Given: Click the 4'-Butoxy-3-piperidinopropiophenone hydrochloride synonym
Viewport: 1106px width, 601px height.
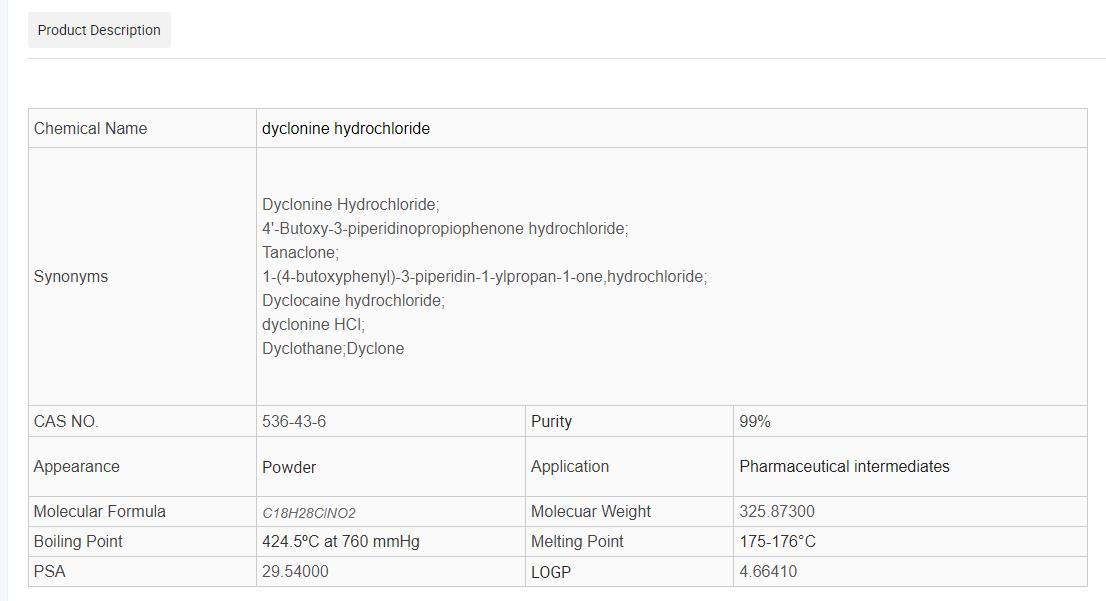Looking at the screenshot, I should [x=445, y=228].
